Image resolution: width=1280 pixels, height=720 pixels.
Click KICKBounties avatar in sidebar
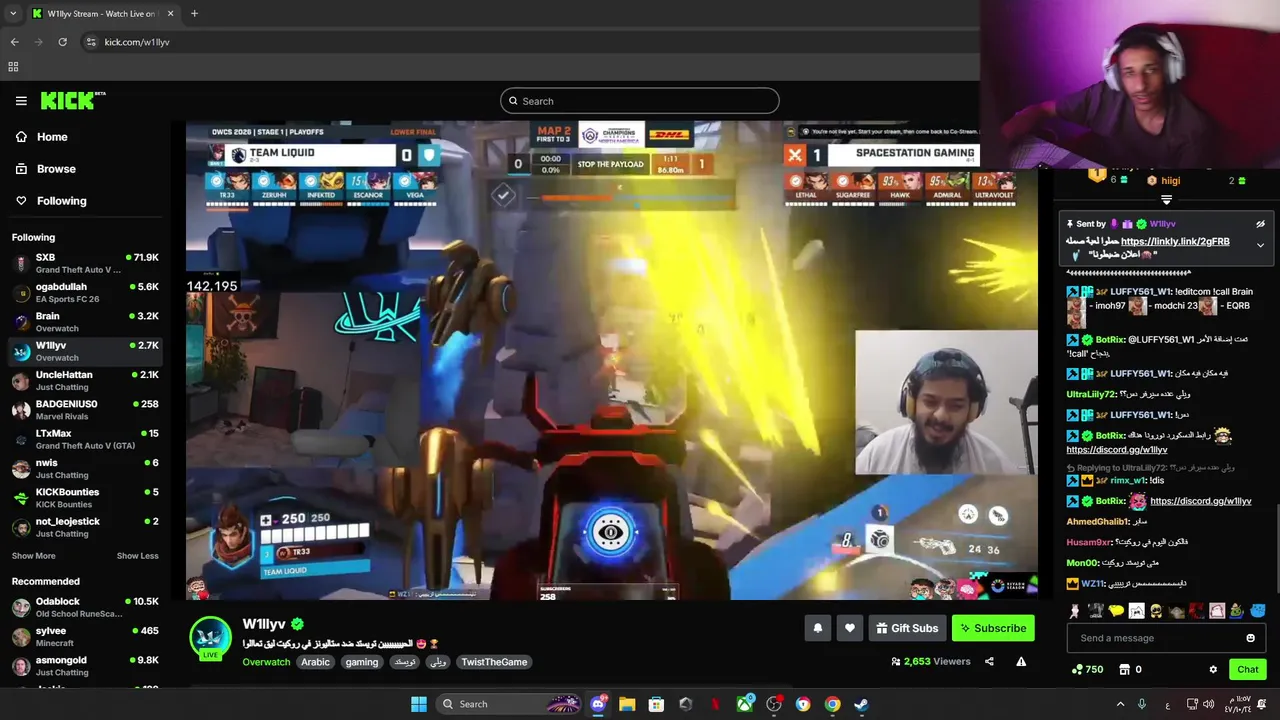[20, 498]
